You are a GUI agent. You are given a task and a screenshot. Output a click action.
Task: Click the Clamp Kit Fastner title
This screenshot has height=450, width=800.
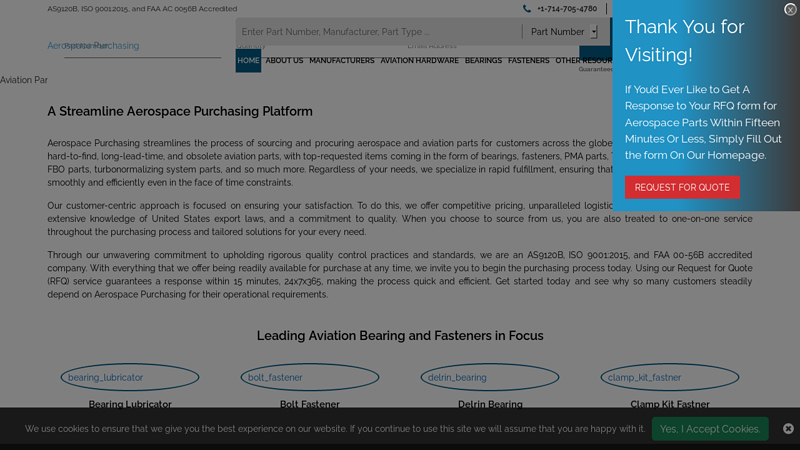point(670,404)
